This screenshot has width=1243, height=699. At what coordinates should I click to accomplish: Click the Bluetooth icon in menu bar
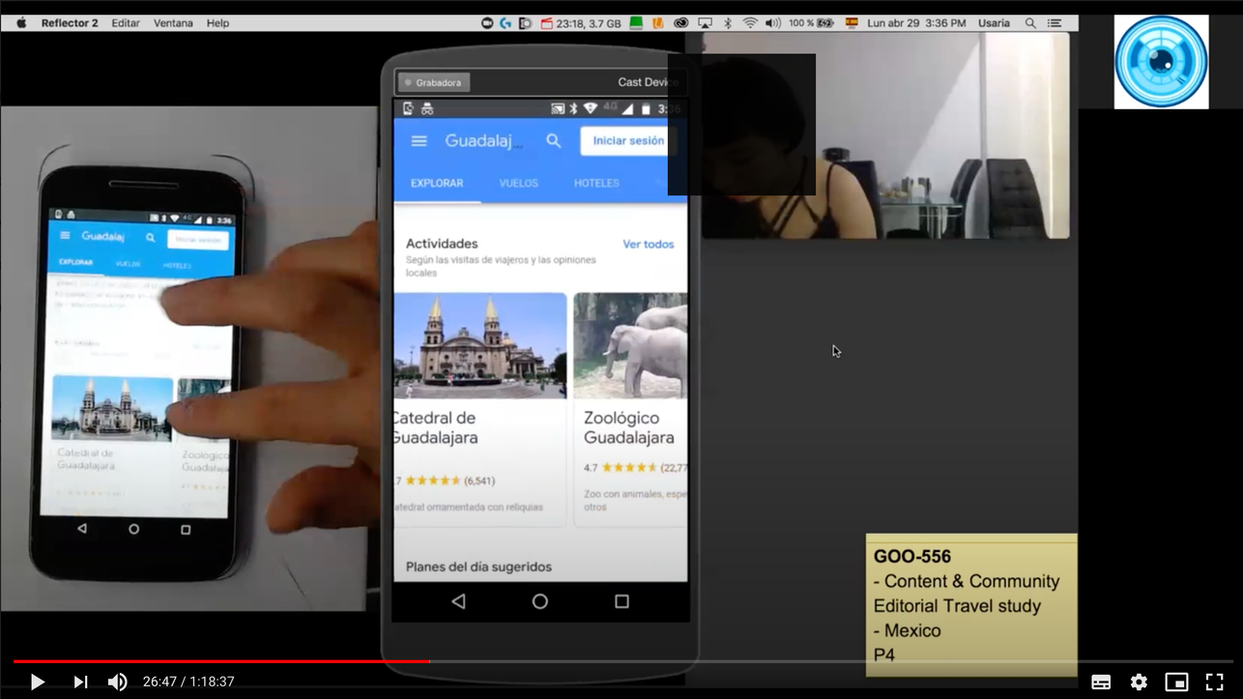point(728,23)
